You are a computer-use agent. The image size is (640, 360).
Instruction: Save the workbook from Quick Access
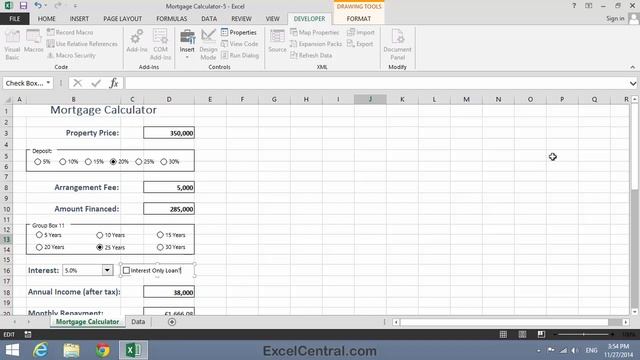point(23,6)
